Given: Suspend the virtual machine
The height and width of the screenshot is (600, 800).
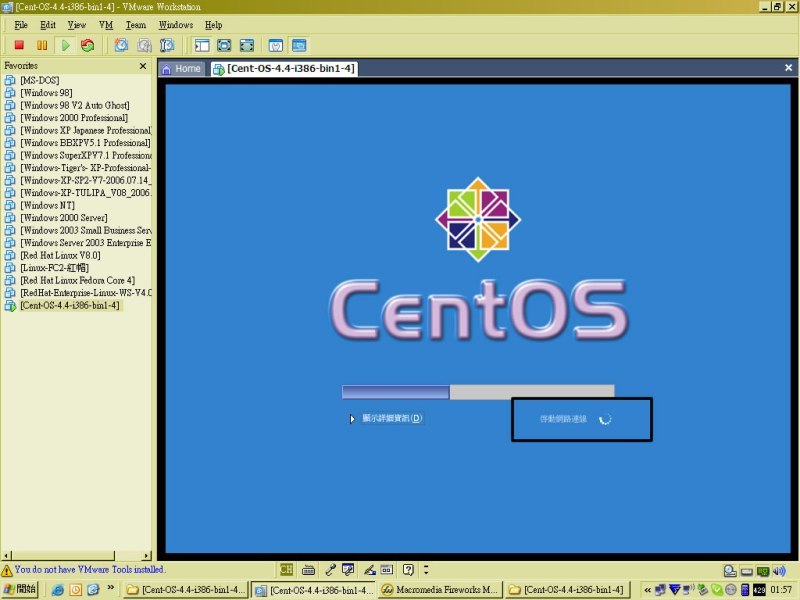Looking at the screenshot, I should [x=42, y=45].
